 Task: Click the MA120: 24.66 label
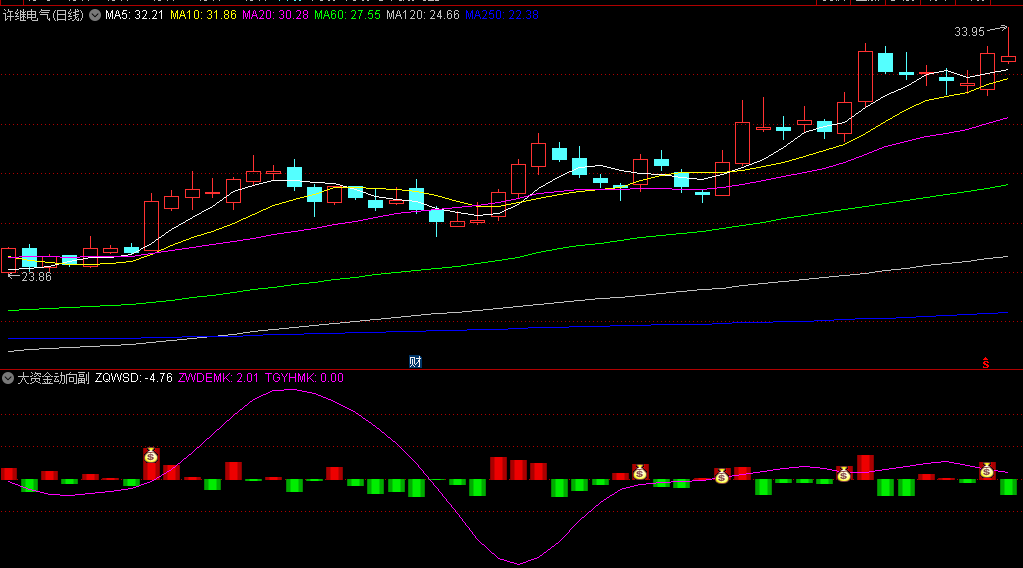[423, 15]
